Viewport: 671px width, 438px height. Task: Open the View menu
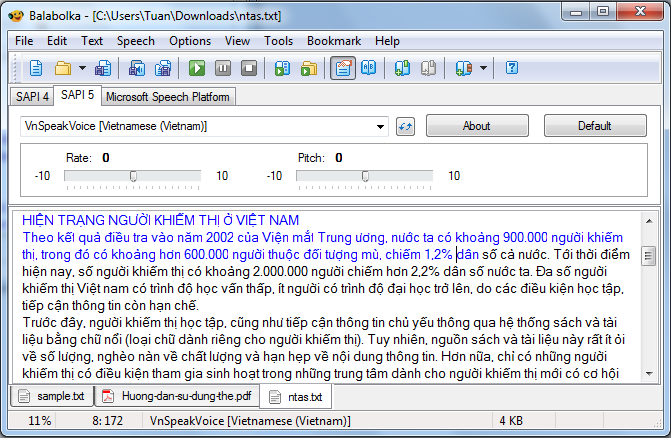(238, 41)
